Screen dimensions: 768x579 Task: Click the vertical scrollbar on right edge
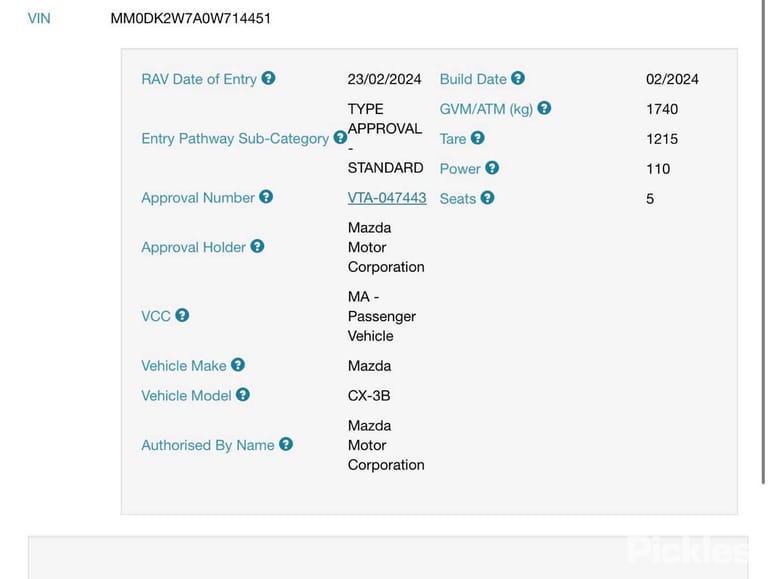pyautogui.click(x=763, y=242)
